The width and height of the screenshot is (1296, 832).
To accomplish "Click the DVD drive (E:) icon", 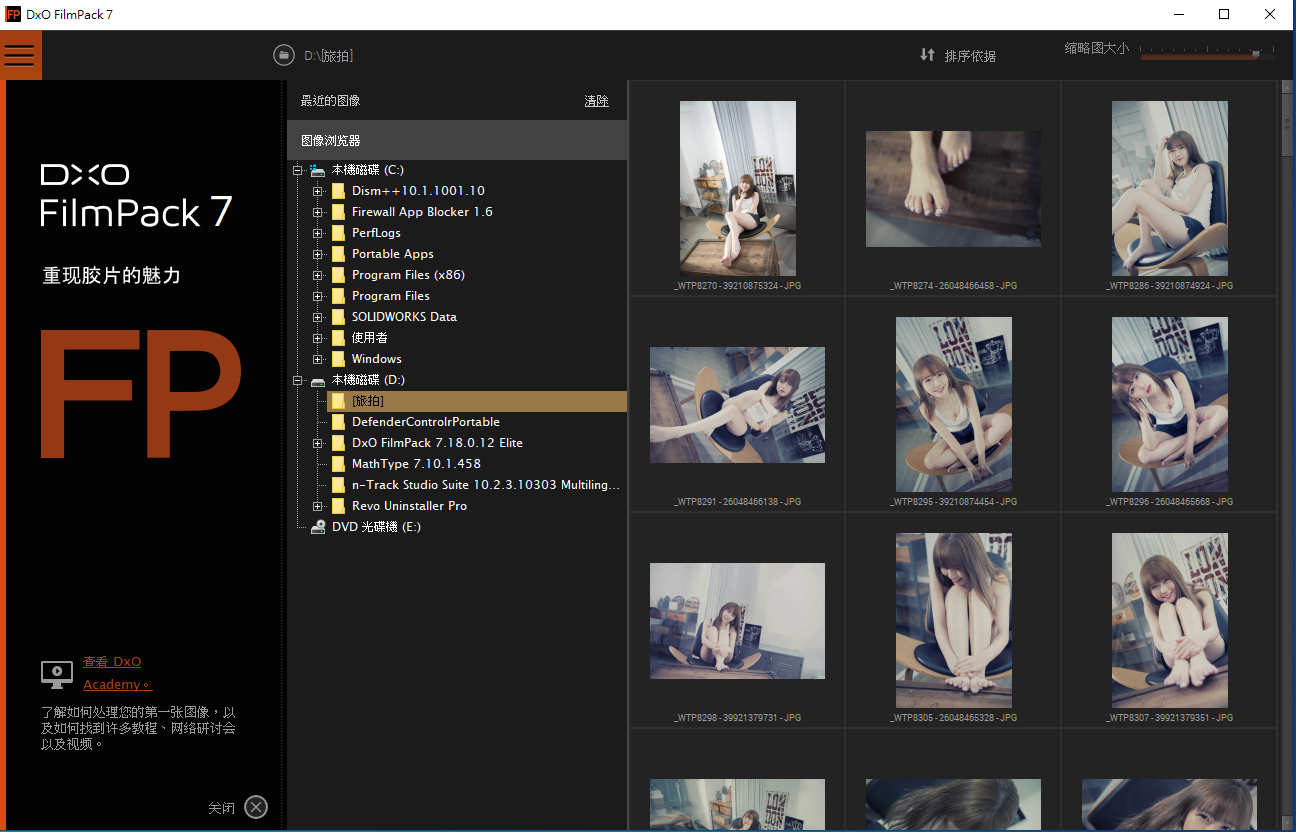I will (x=318, y=527).
